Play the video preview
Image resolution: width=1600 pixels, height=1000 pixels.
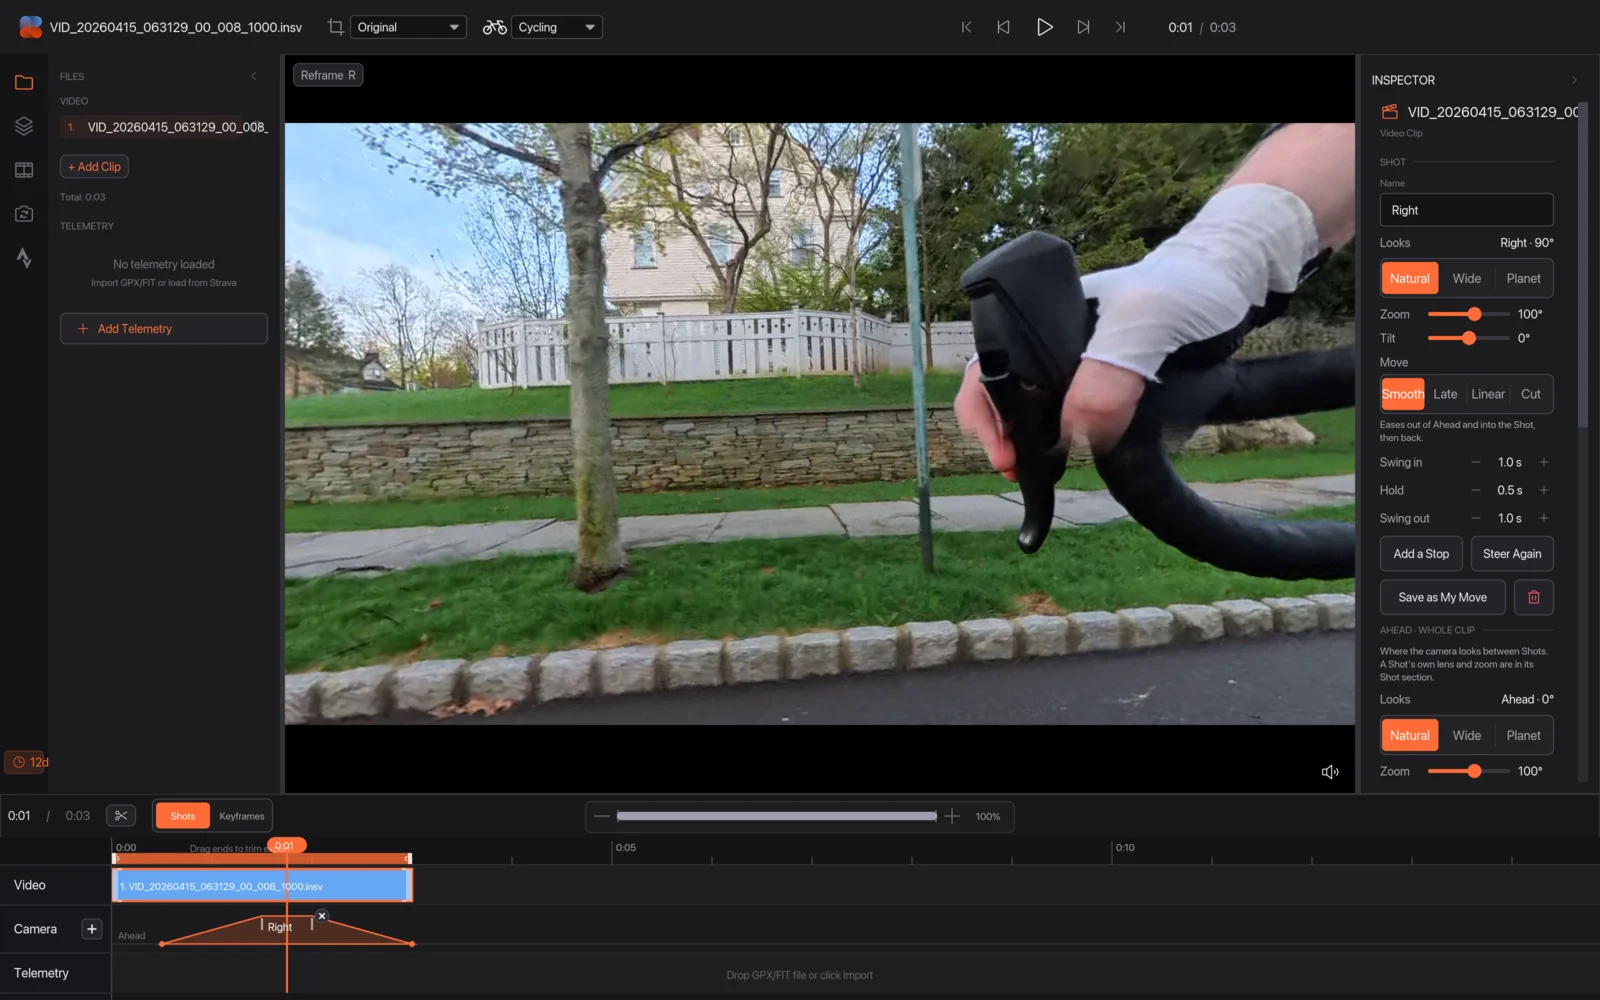click(1044, 27)
